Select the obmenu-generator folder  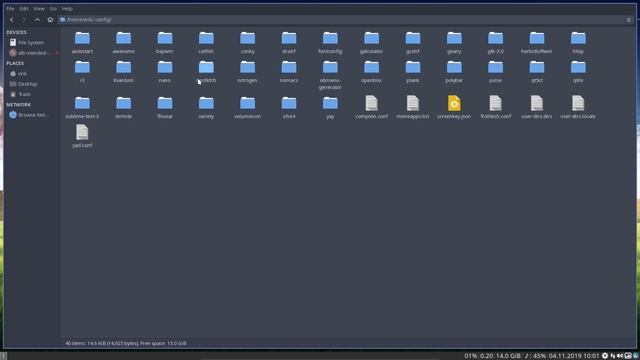(x=330, y=75)
